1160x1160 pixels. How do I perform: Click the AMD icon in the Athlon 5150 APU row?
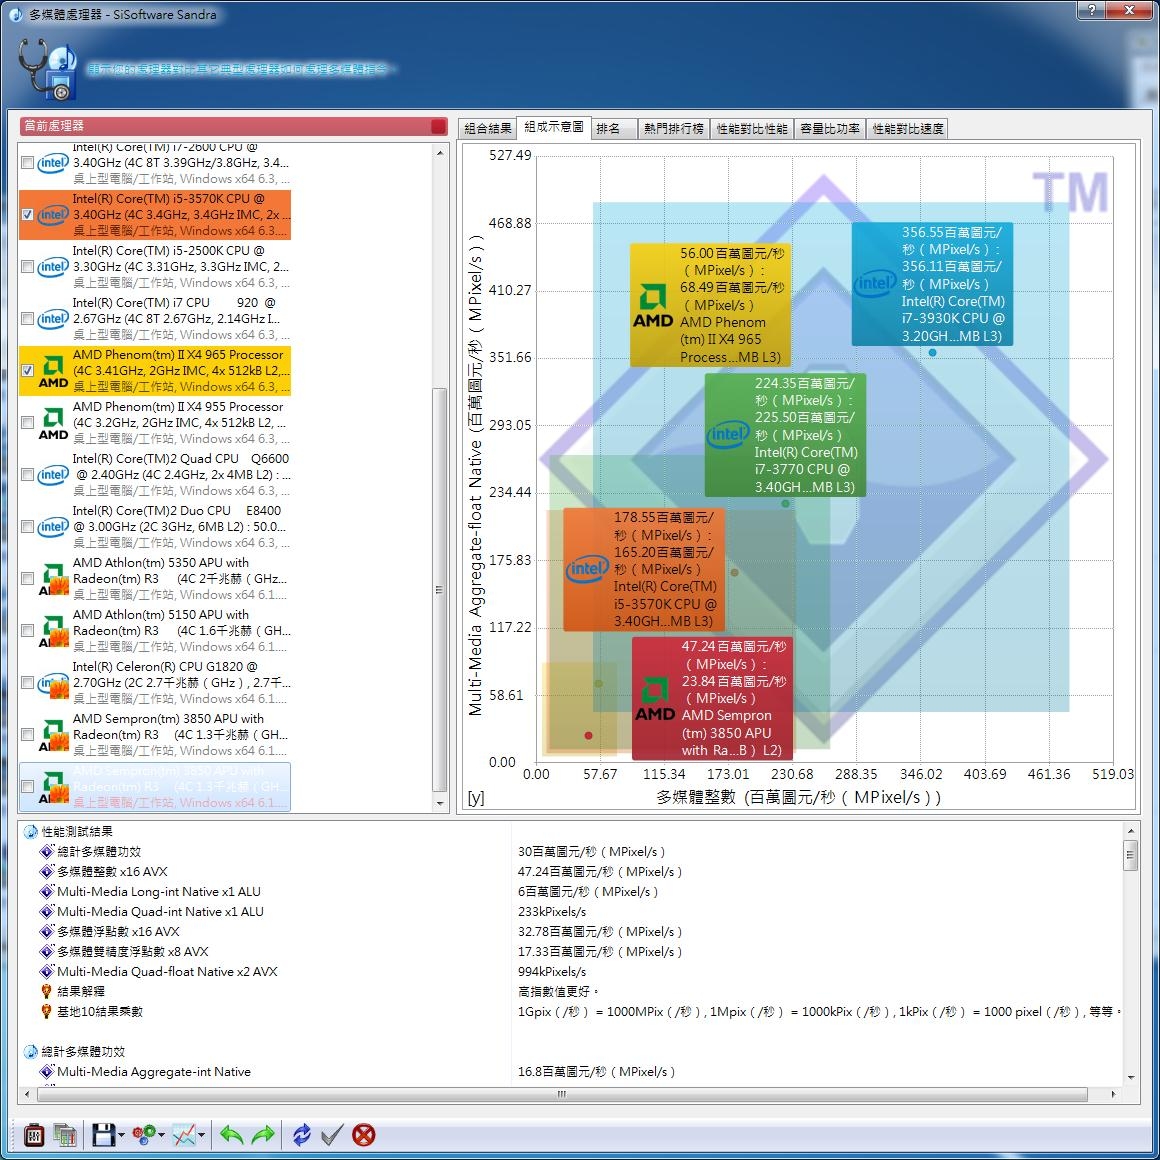tap(53, 631)
